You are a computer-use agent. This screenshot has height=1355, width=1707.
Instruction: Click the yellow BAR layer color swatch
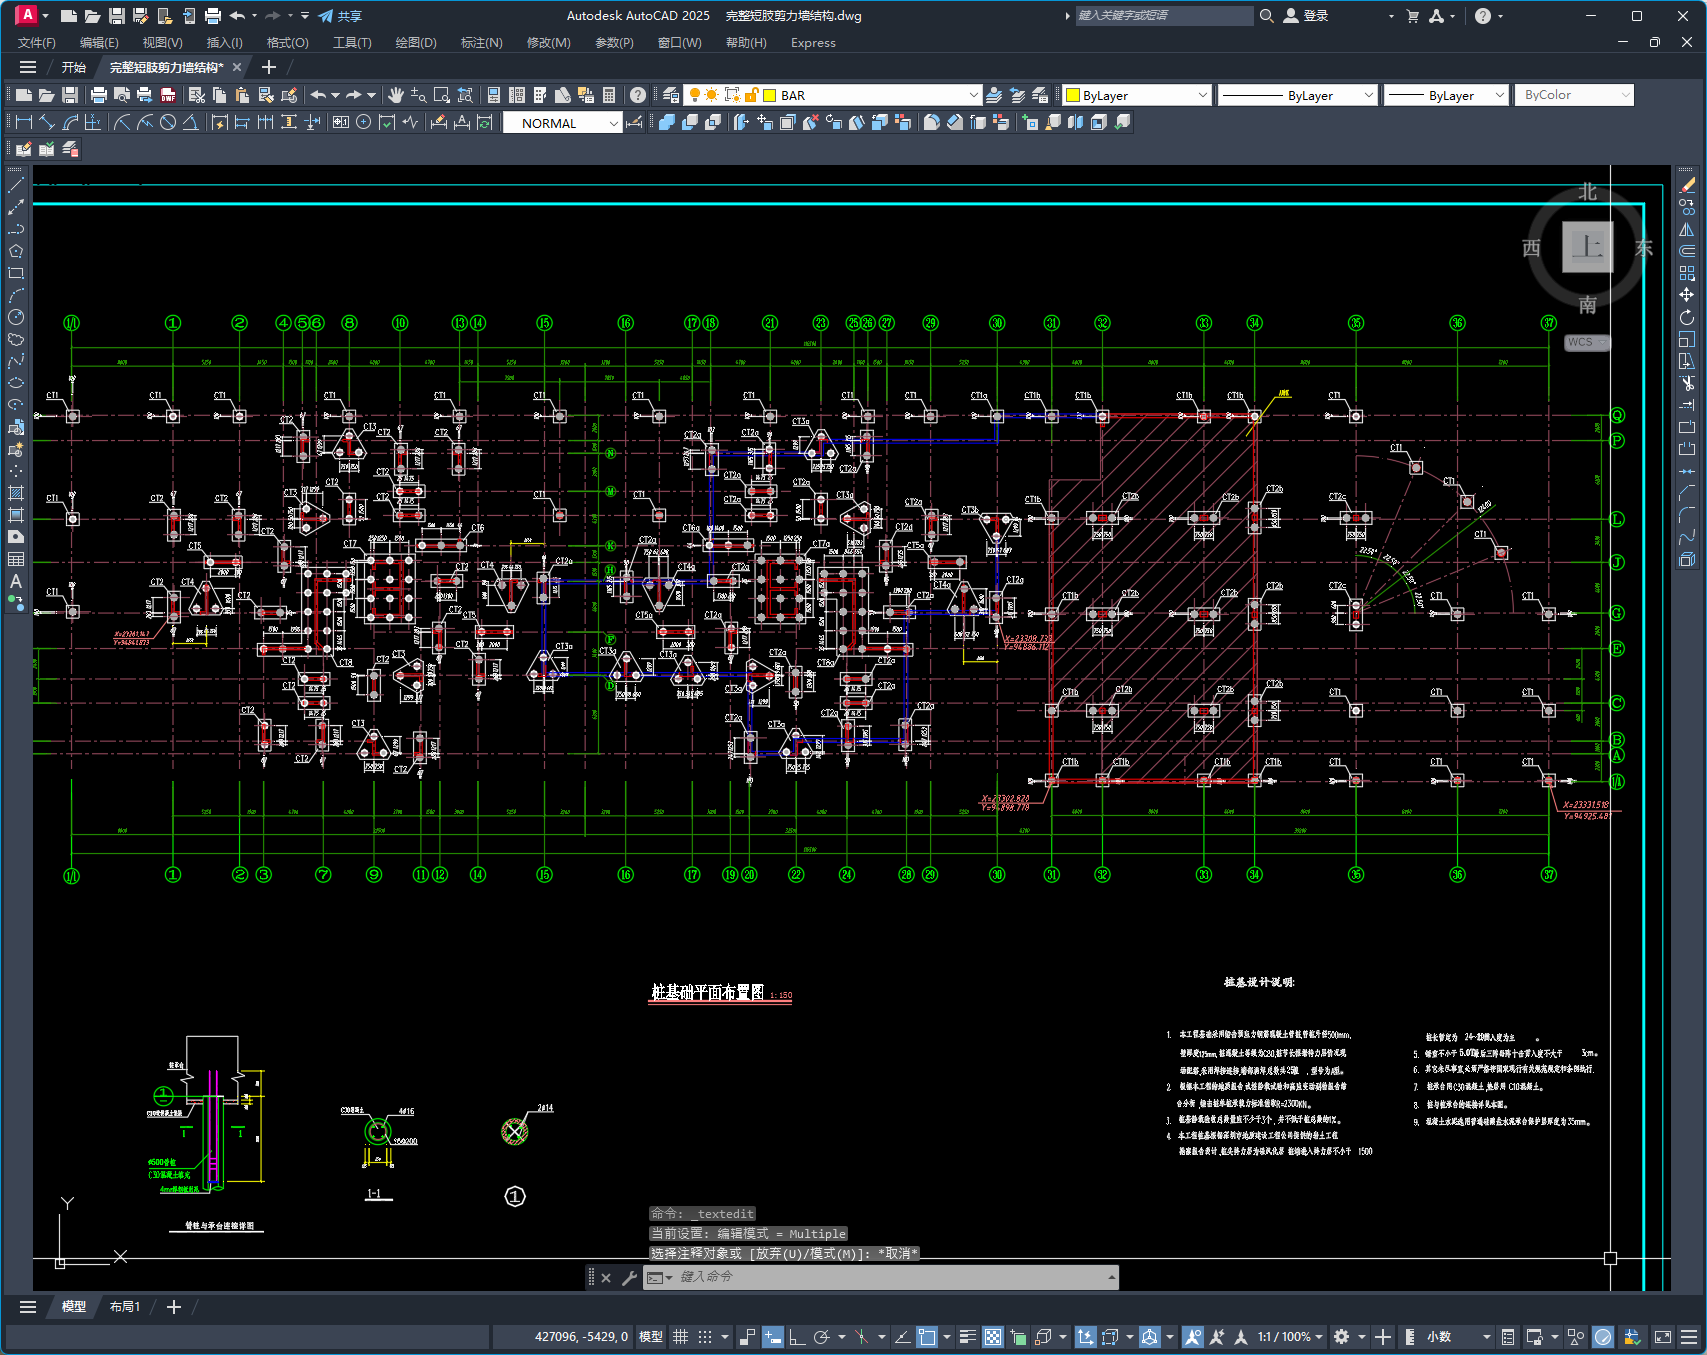pos(770,95)
